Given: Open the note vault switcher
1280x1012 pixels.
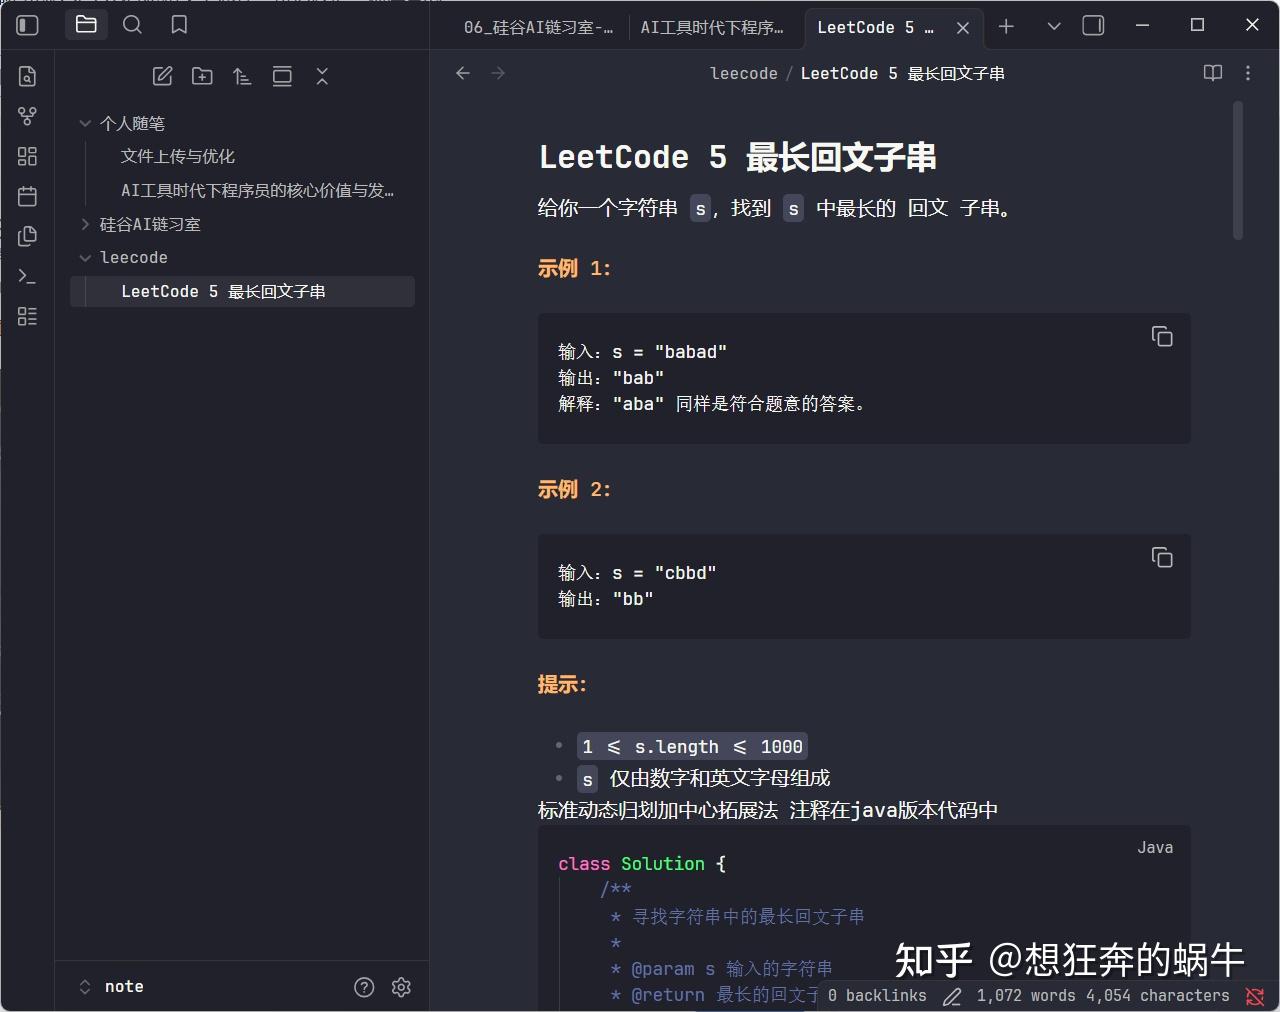Looking at the screenshot, I should [x=112, y=987].
